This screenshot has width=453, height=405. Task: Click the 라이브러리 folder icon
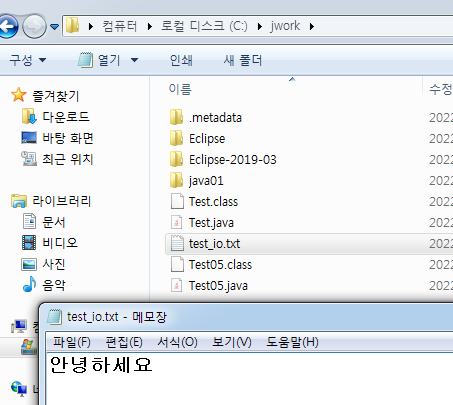click(x=19, y=201)
